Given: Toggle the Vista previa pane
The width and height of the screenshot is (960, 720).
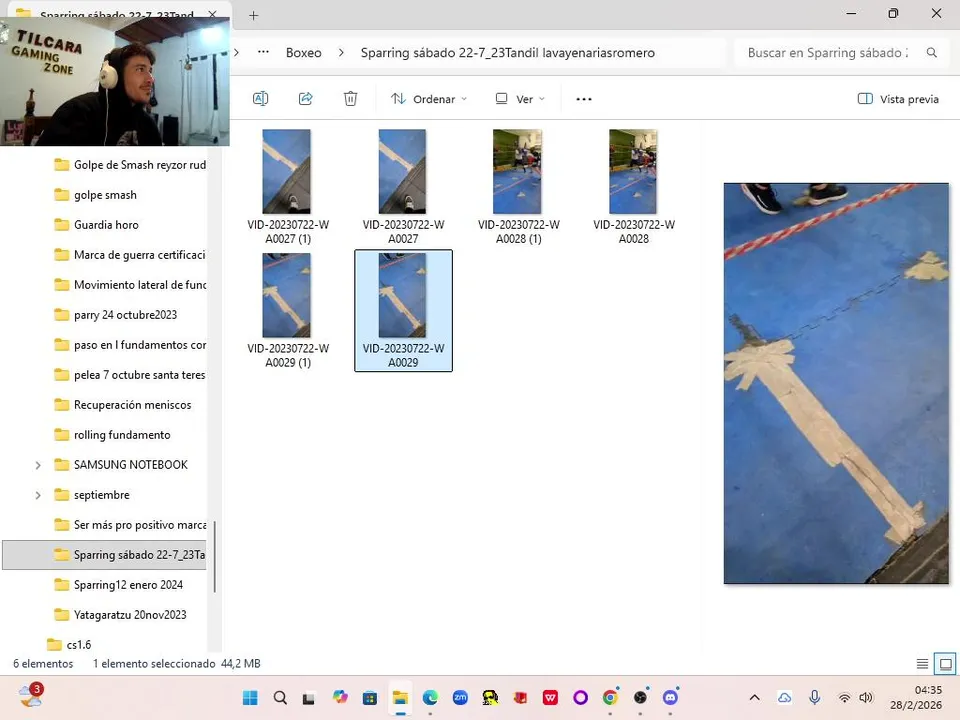Looking at the screenshot, I should click(898, 99).
